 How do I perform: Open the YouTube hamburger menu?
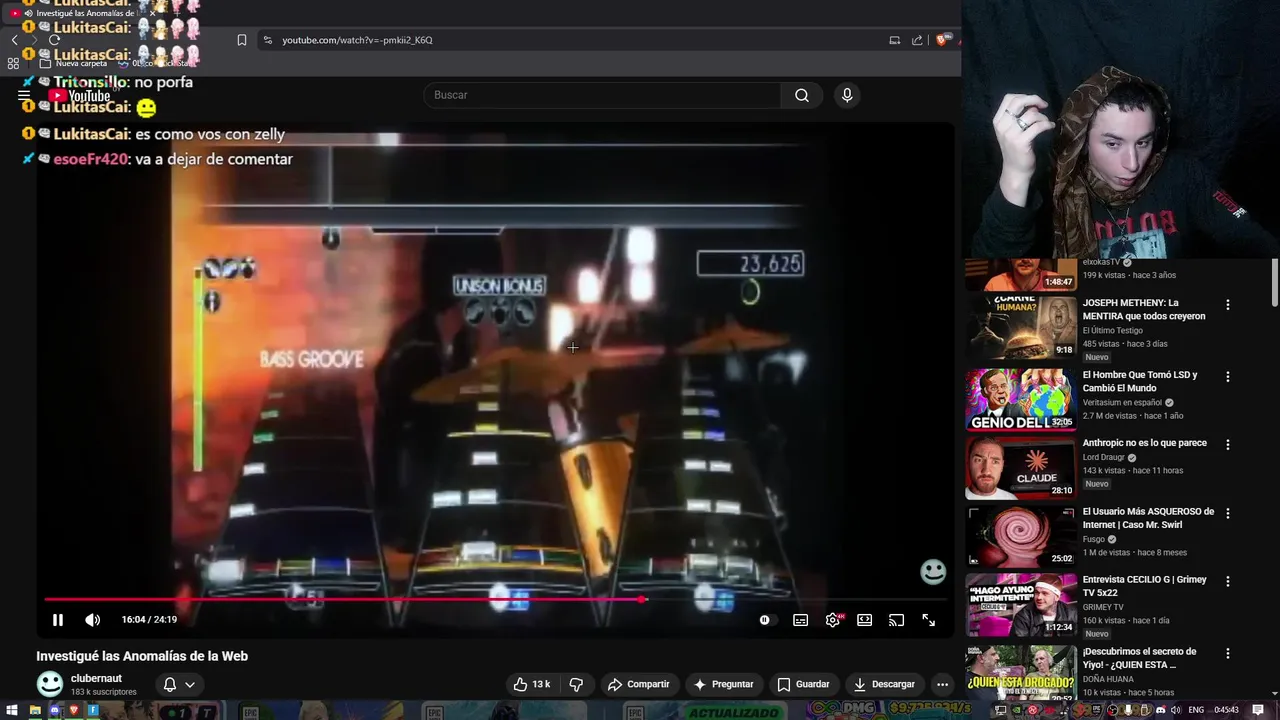coord(24,96)
